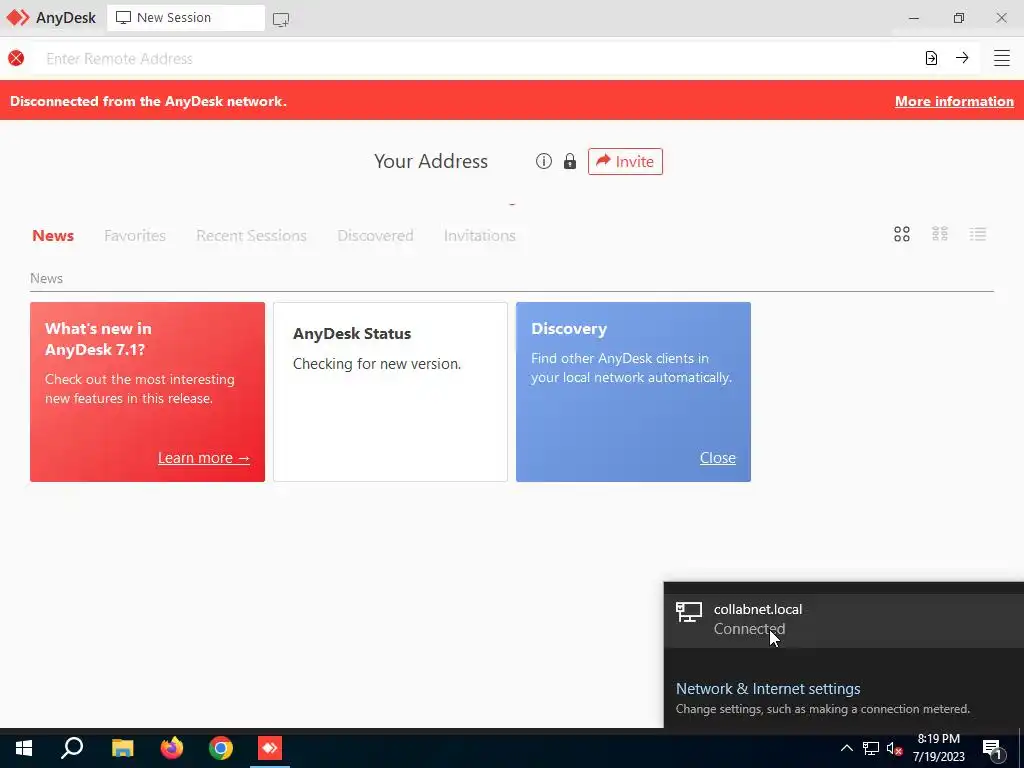Image resolution: width=1024 pixels, height=768 pixels.
Task: Open the More information link in red banner
Action: pos(954,101)
